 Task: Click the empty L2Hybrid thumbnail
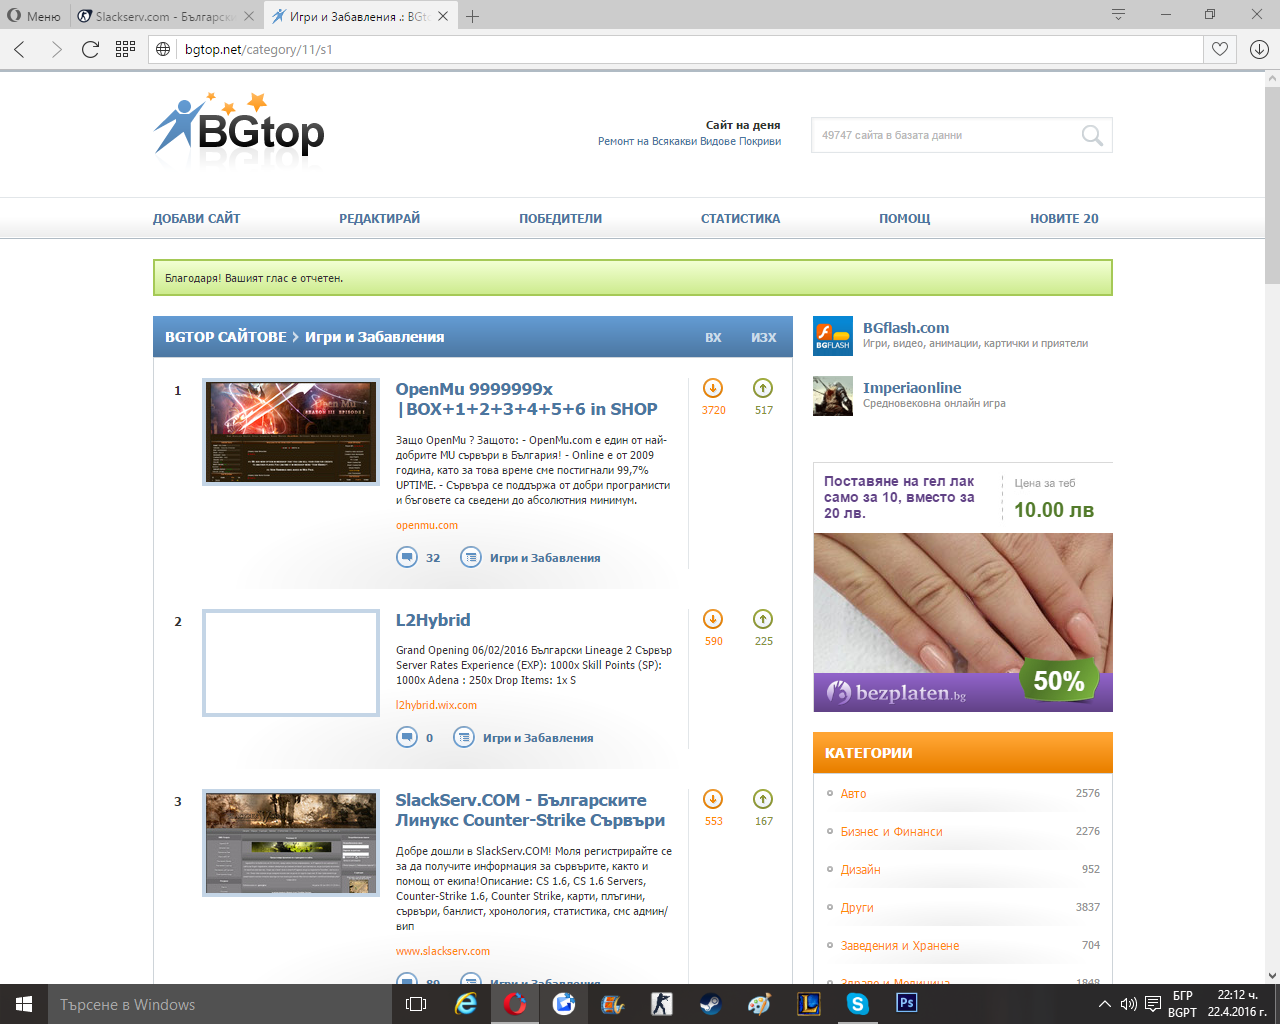(291, 663)
